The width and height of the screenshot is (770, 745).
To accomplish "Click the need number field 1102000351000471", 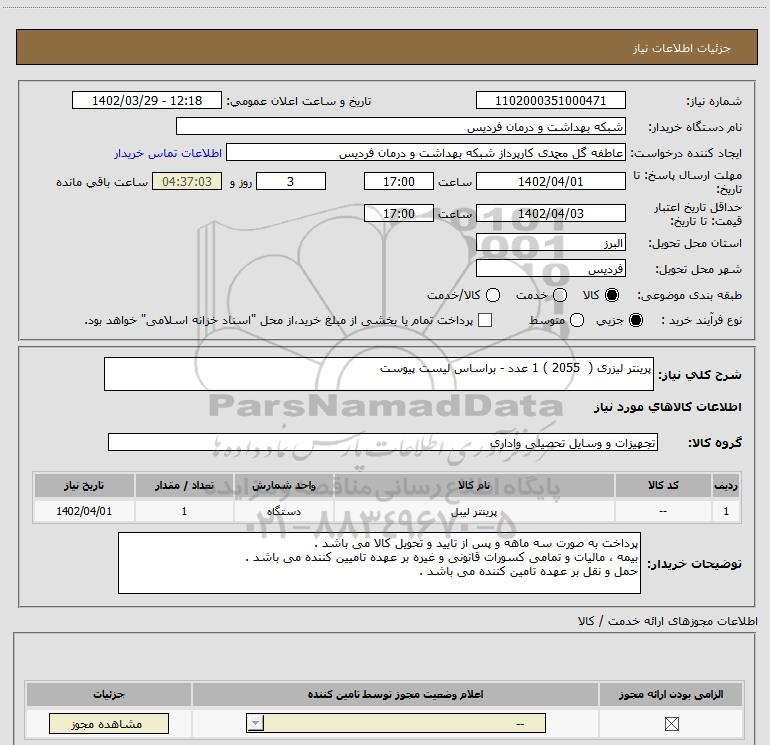I will point(550,101).
